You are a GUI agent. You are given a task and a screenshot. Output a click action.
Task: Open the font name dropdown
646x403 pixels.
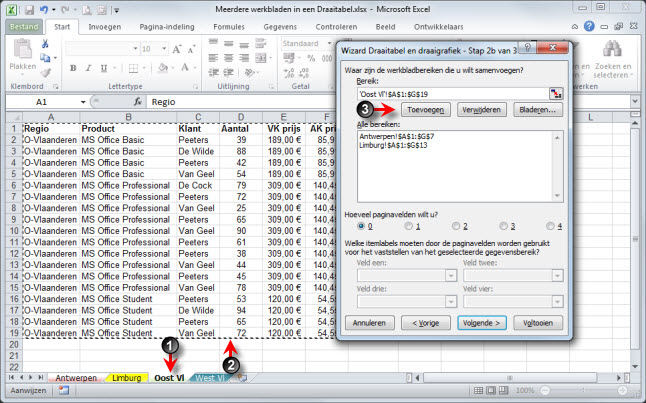point(135,49)
